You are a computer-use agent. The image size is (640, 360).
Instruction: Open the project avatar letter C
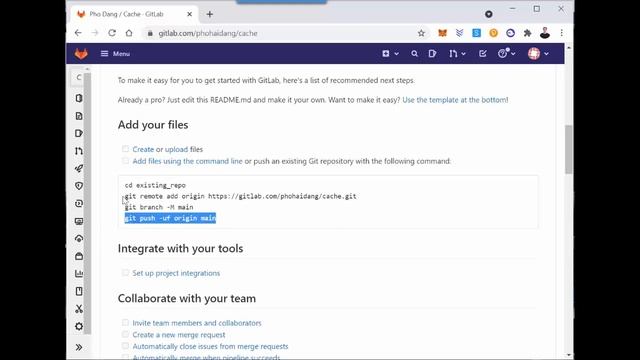tap(79, 78)
